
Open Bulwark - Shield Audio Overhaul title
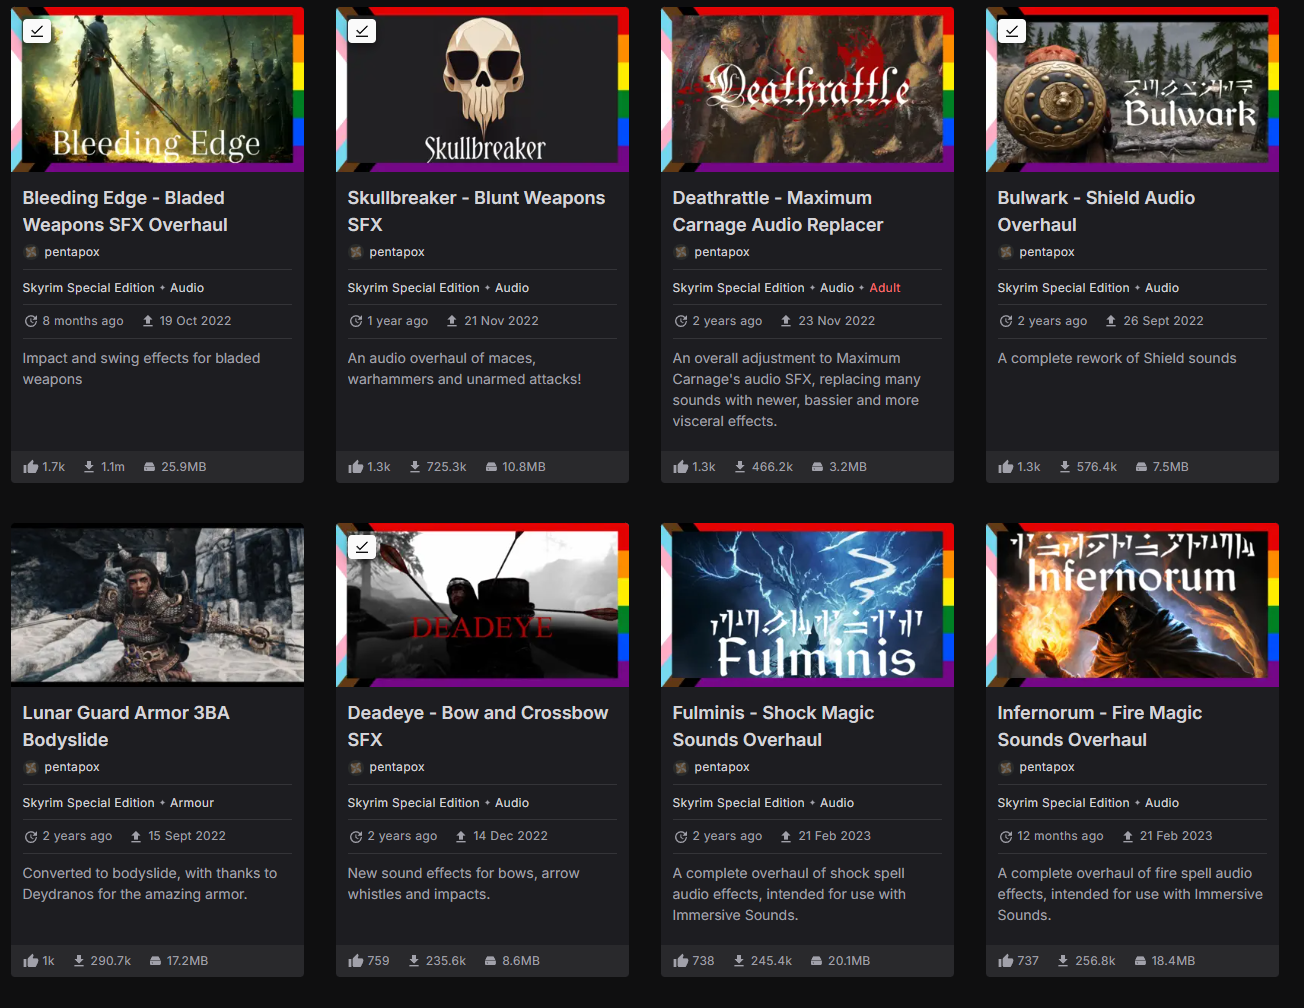(1096, 211)
